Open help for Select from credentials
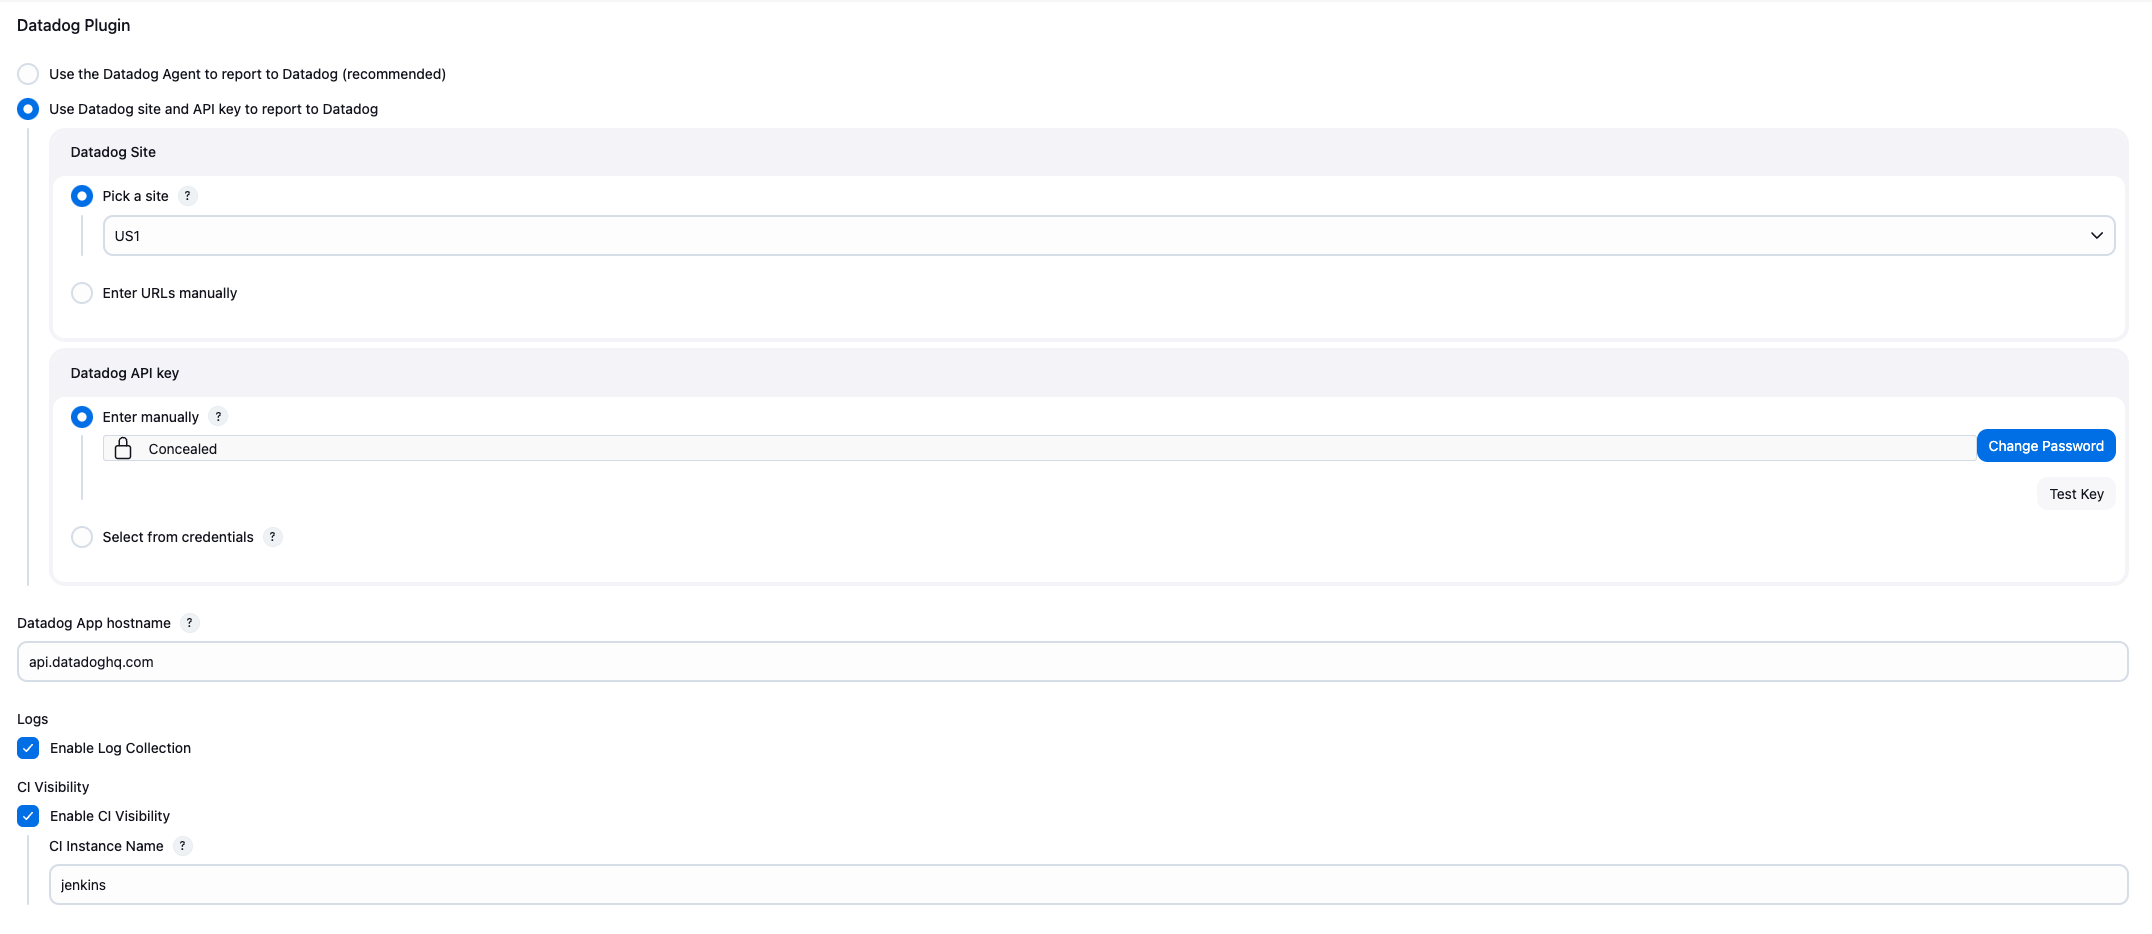This screenshot has width=2152, height=934. tap(272, 537)
